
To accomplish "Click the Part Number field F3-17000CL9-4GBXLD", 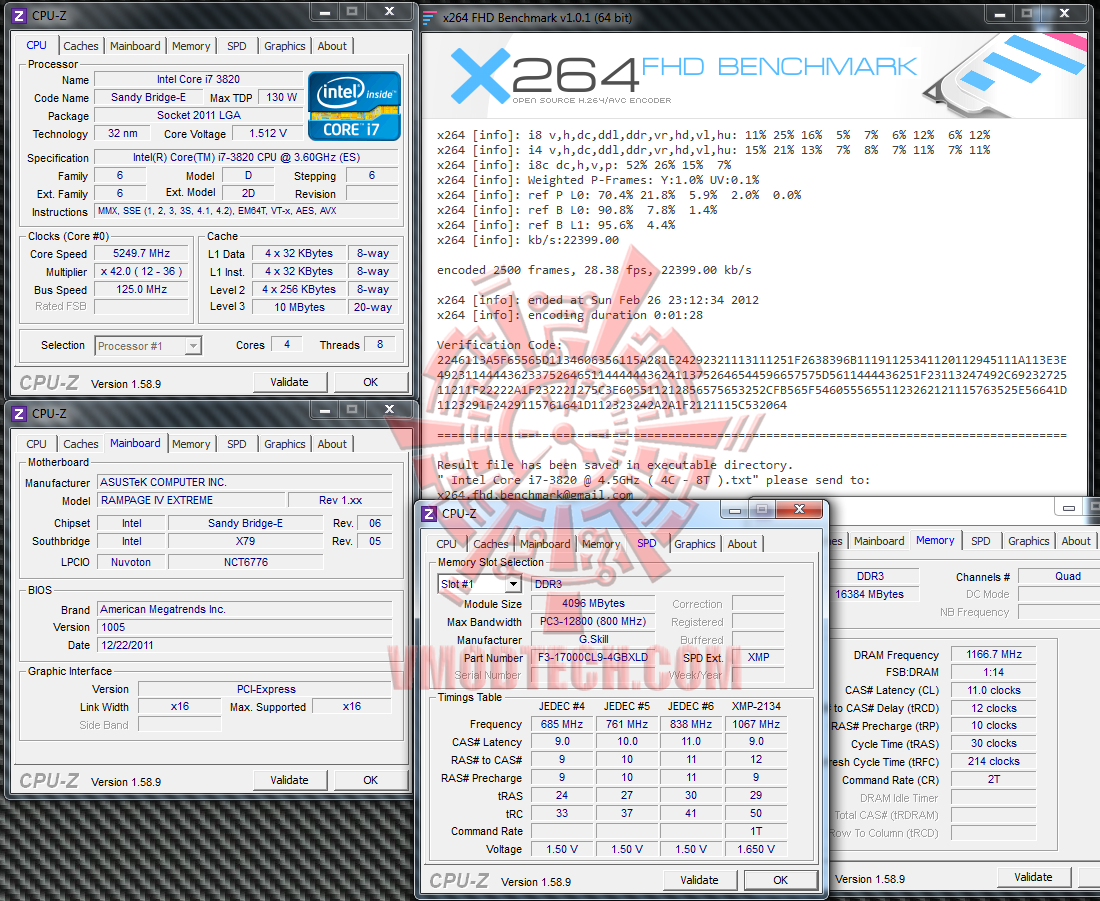I will [593, 658].
